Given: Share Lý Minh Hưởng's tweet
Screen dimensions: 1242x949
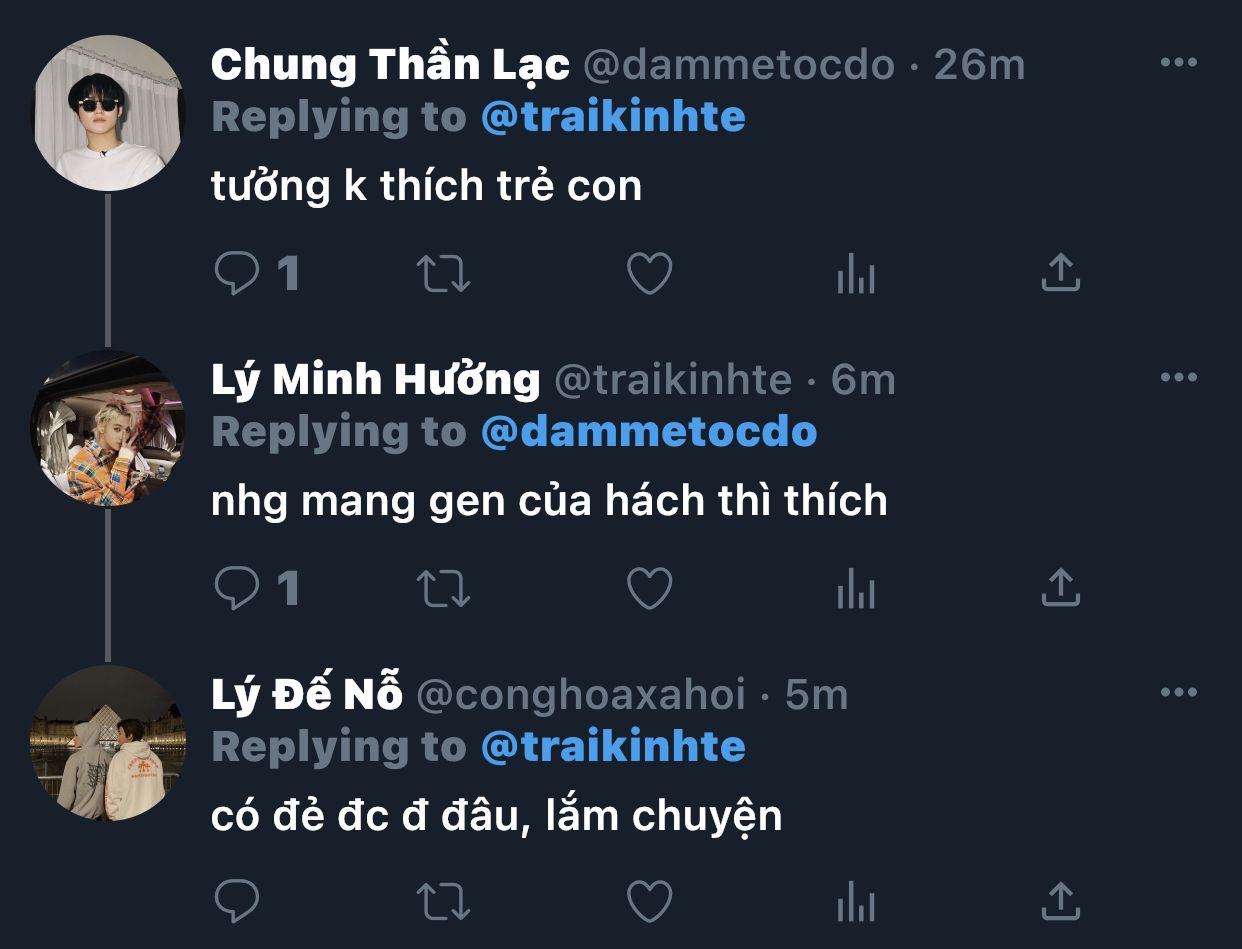Looking at the screenshot, I should pos(1061,587).
